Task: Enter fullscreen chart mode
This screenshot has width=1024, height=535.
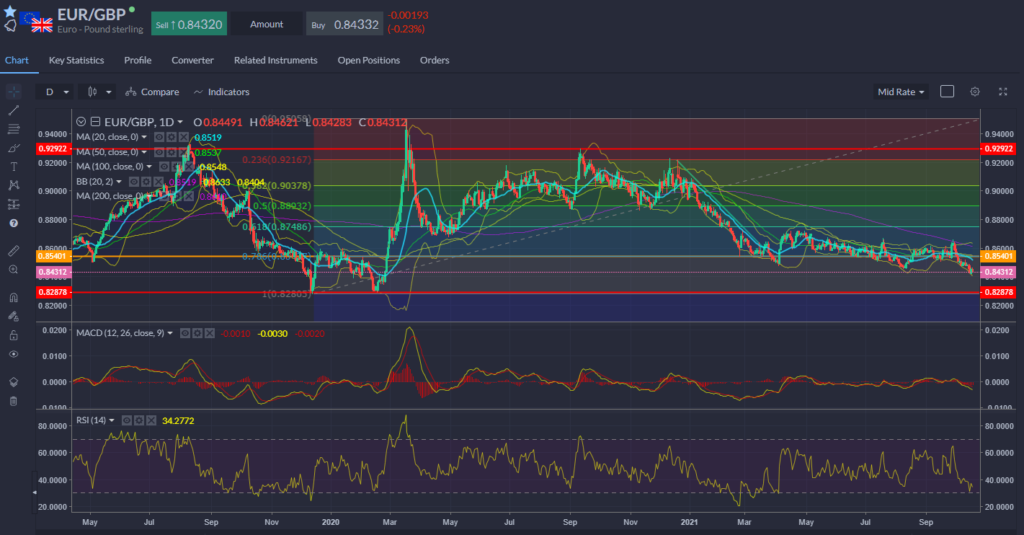Action: point(1003,91)
